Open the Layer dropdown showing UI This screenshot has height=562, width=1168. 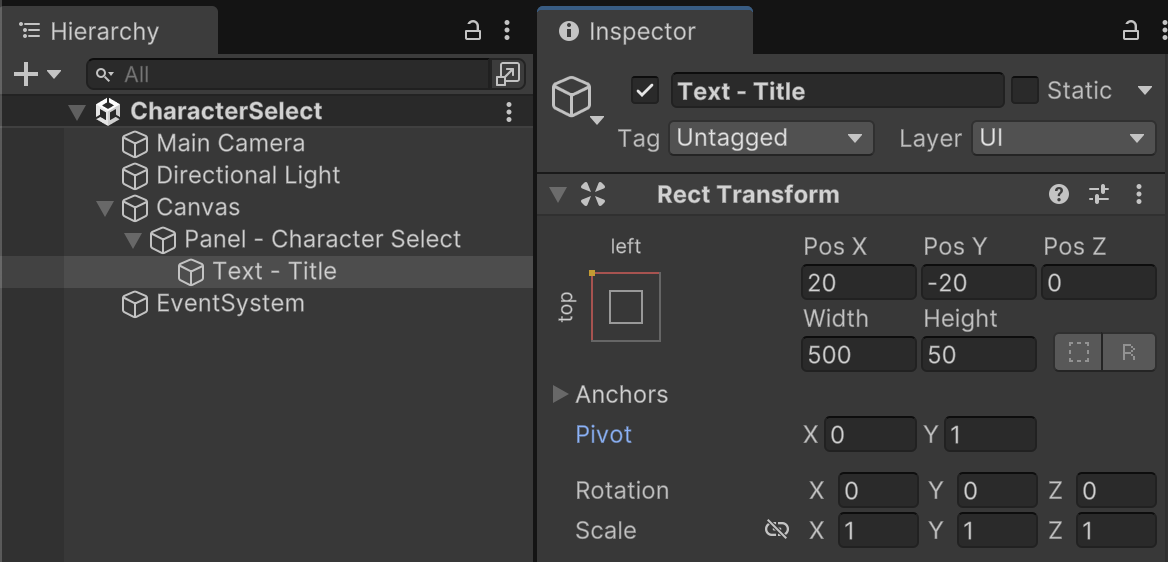click(x=1063, y=138)
